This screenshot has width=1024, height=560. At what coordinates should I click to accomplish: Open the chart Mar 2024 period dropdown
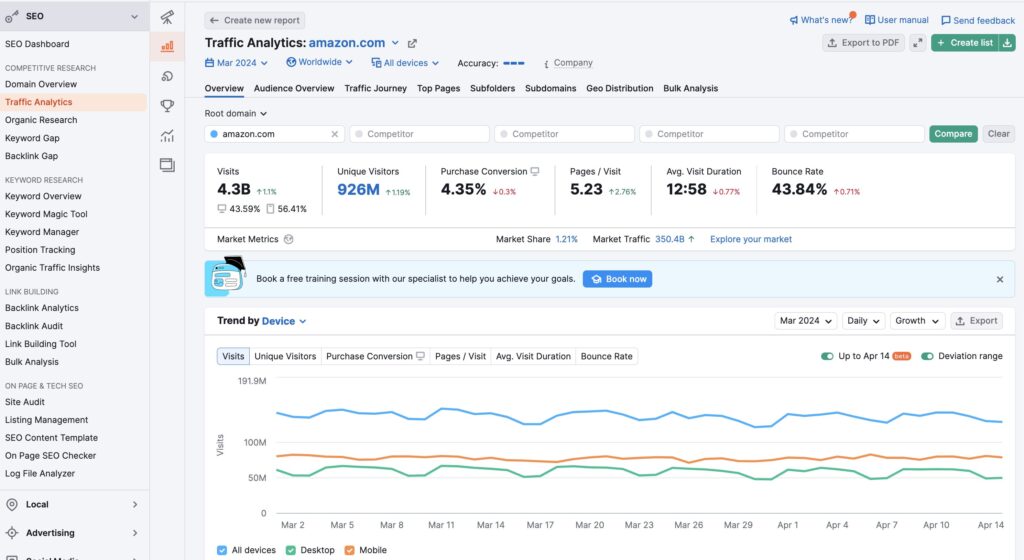click(x=805, y=320)
